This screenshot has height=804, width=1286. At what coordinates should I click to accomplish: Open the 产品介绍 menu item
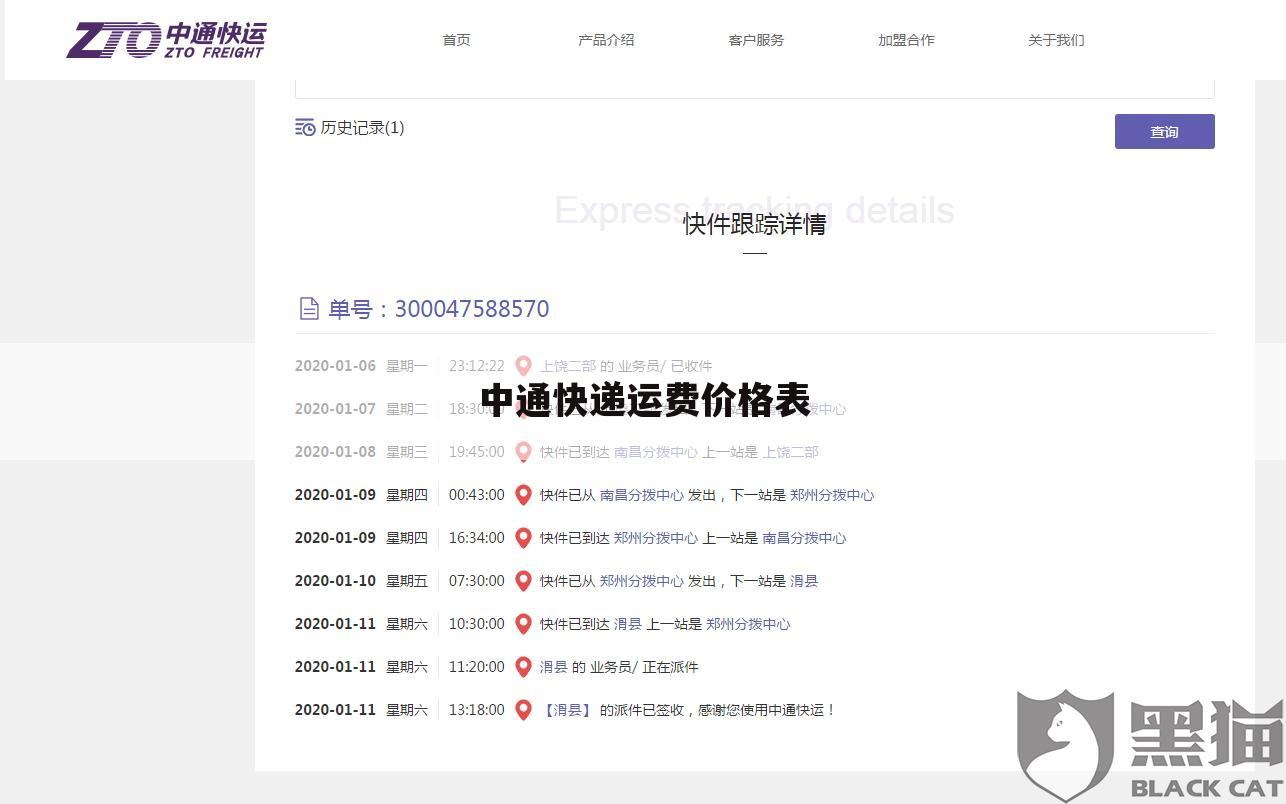(x=606, y=40)
